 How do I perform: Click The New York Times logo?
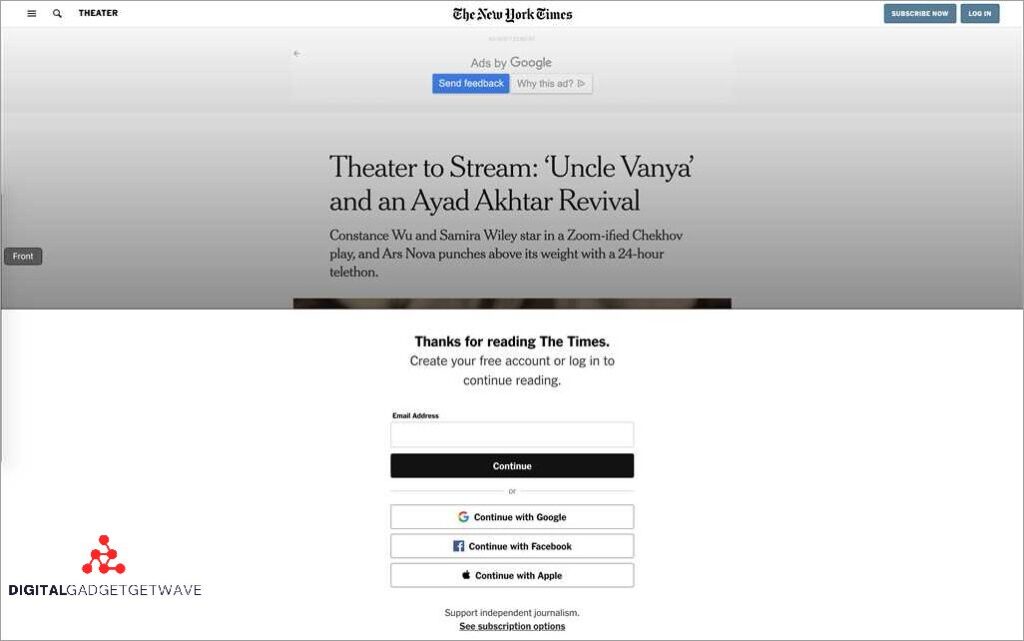click(x=512, y=14)
